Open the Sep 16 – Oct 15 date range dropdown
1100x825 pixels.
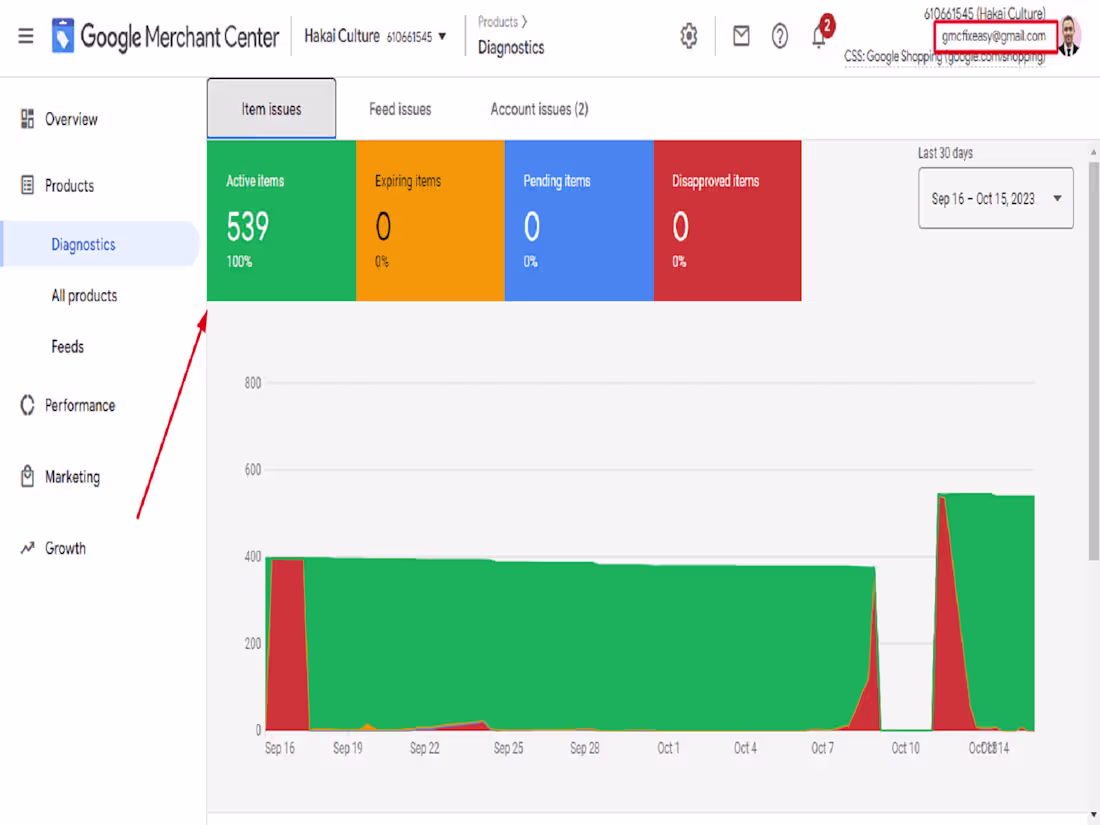coord(995,198)
